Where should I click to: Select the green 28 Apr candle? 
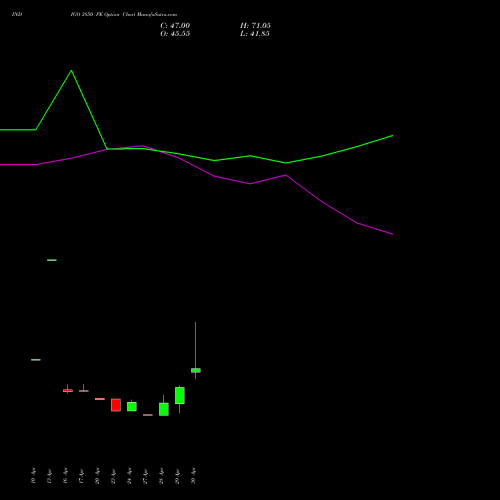click(164, 409)
